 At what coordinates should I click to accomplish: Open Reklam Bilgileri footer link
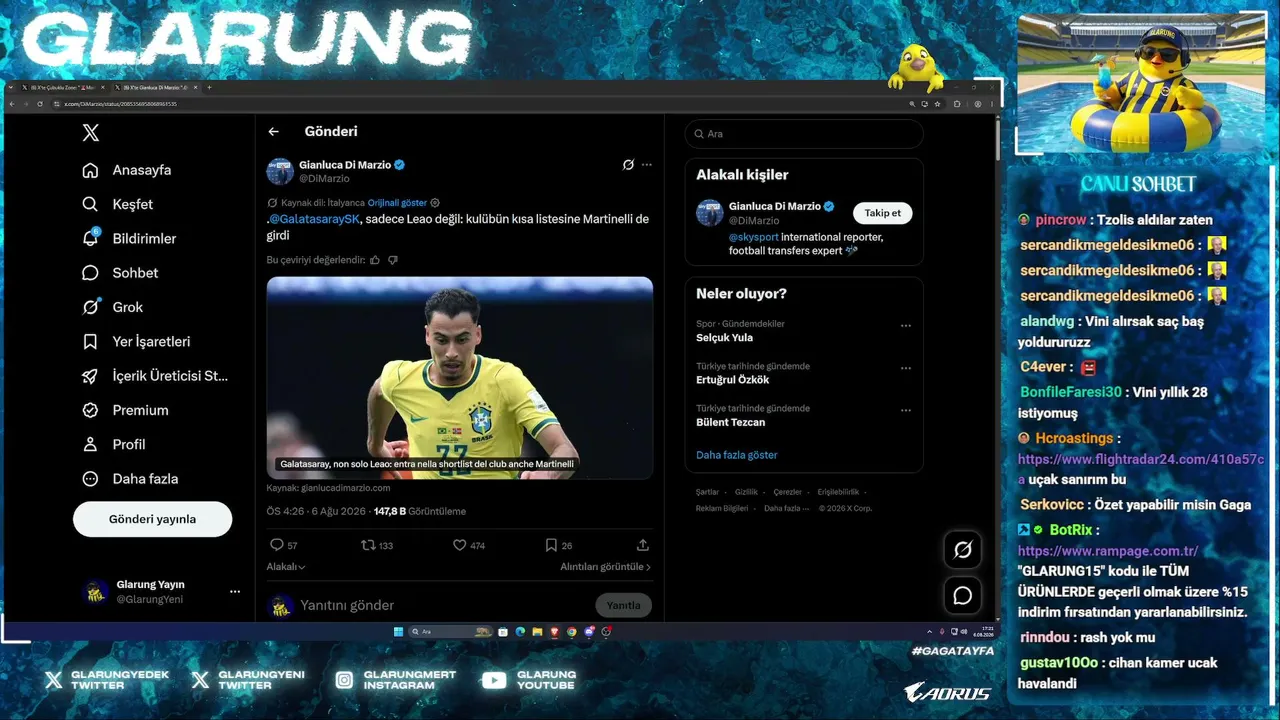click(722, 508)
